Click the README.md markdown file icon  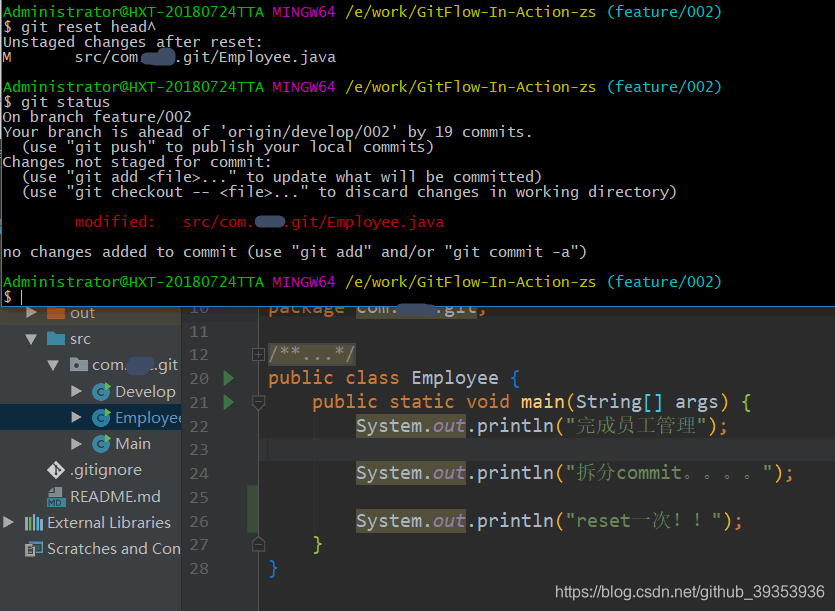[x=55, y=496]
